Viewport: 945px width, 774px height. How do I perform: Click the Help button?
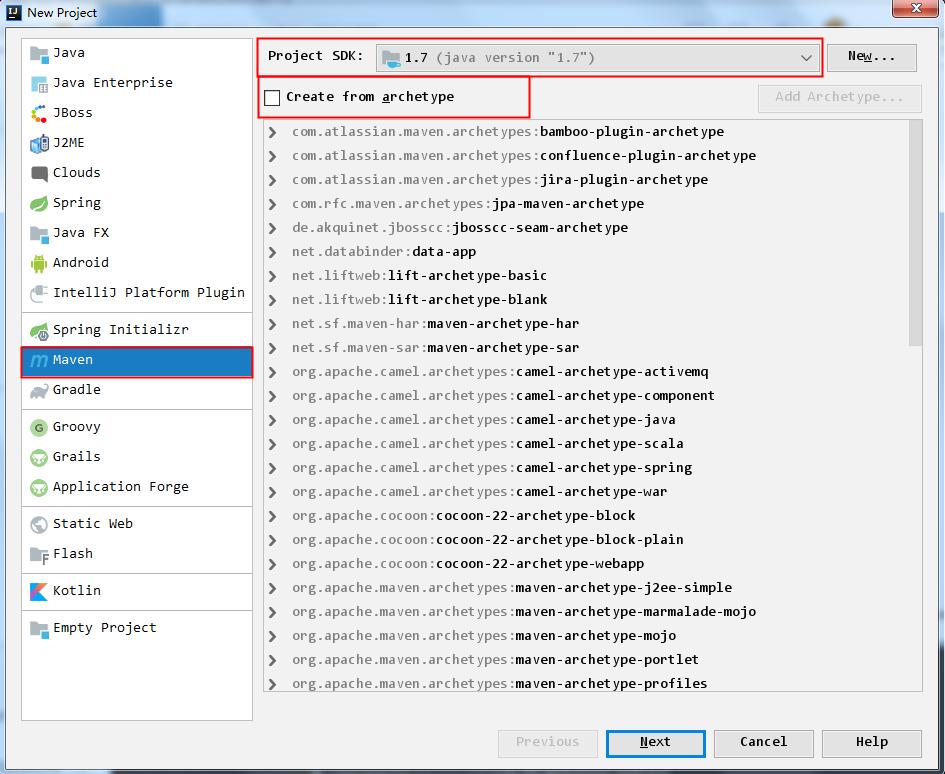871,743
